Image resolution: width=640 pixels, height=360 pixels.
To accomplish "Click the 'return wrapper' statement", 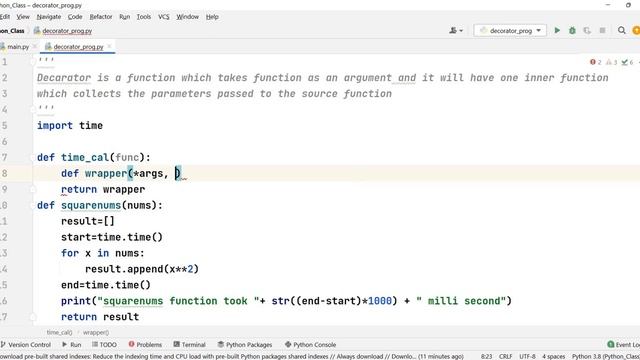I will [103, 189].
